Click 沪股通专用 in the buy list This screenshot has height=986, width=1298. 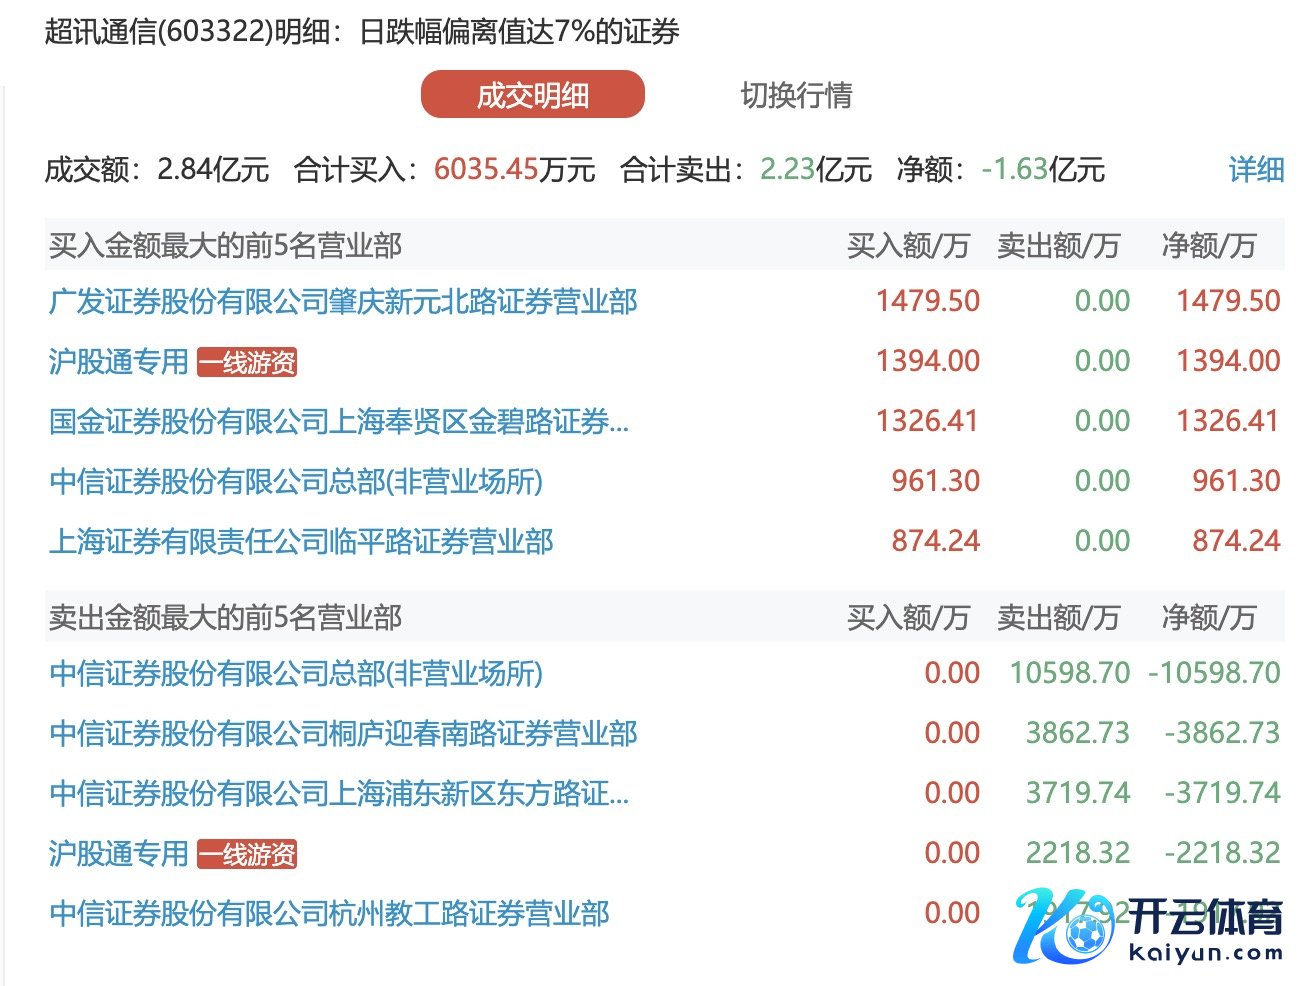(118, 361)
